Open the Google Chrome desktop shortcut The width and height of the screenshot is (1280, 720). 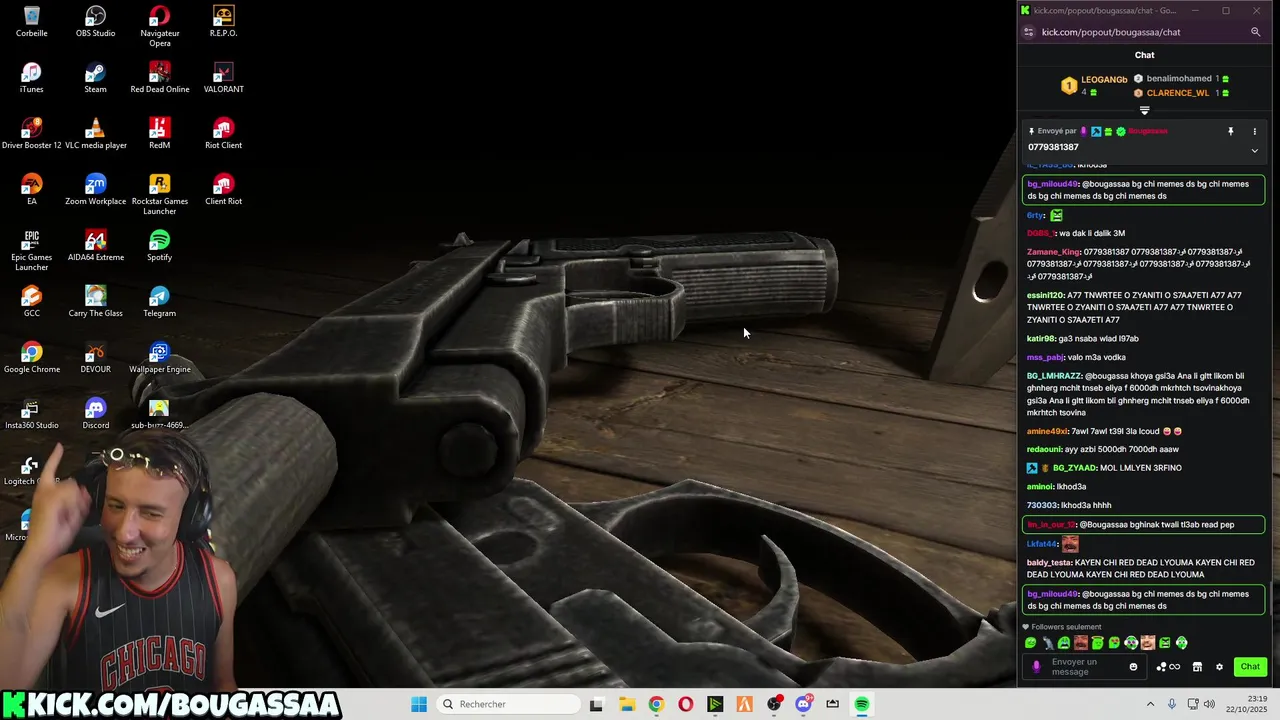(x=32, y=357)
